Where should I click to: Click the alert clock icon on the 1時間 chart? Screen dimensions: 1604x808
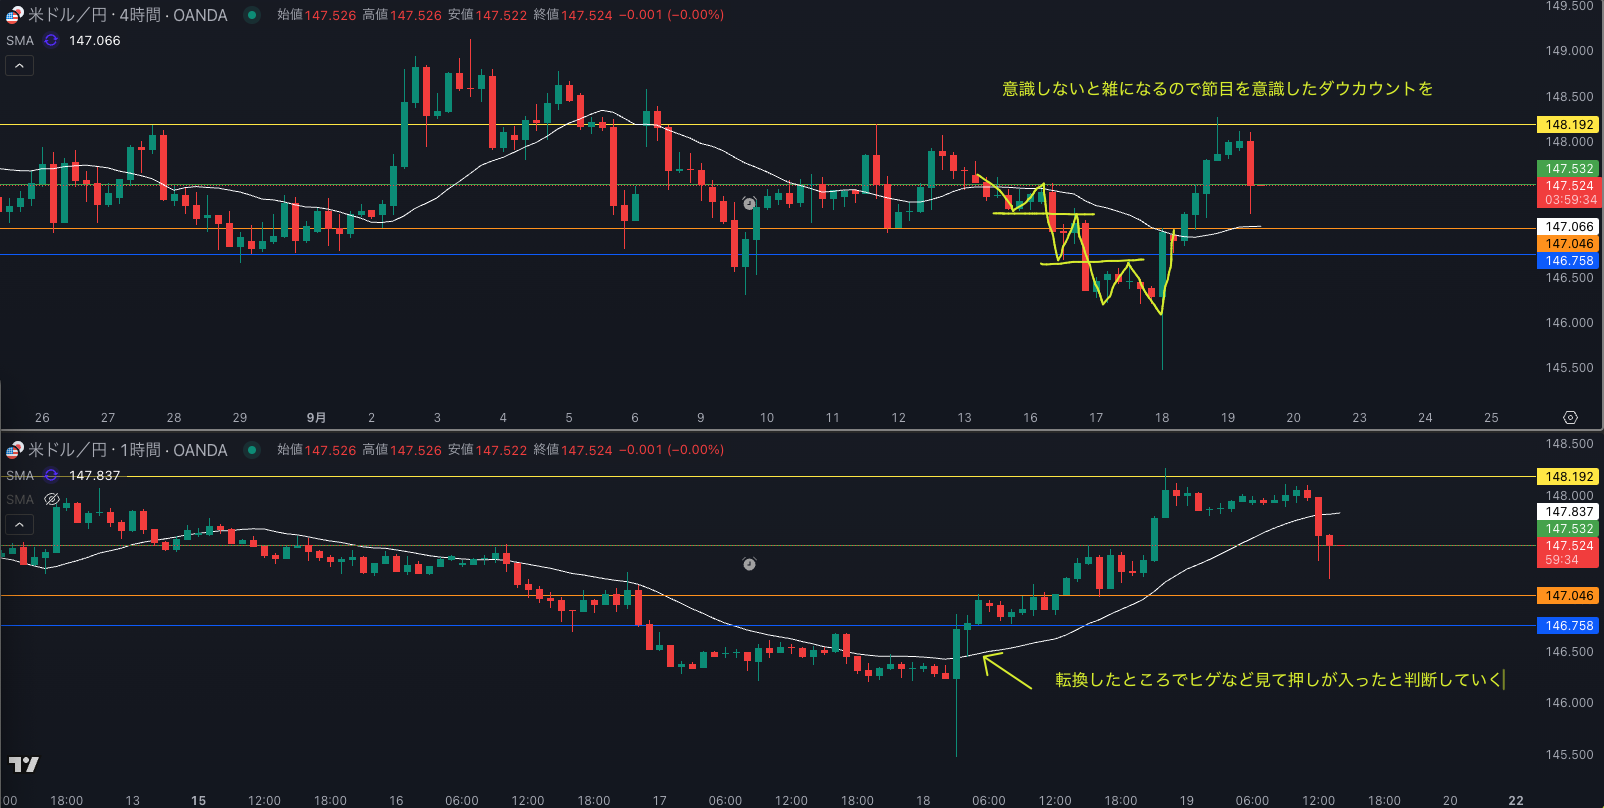749,564
